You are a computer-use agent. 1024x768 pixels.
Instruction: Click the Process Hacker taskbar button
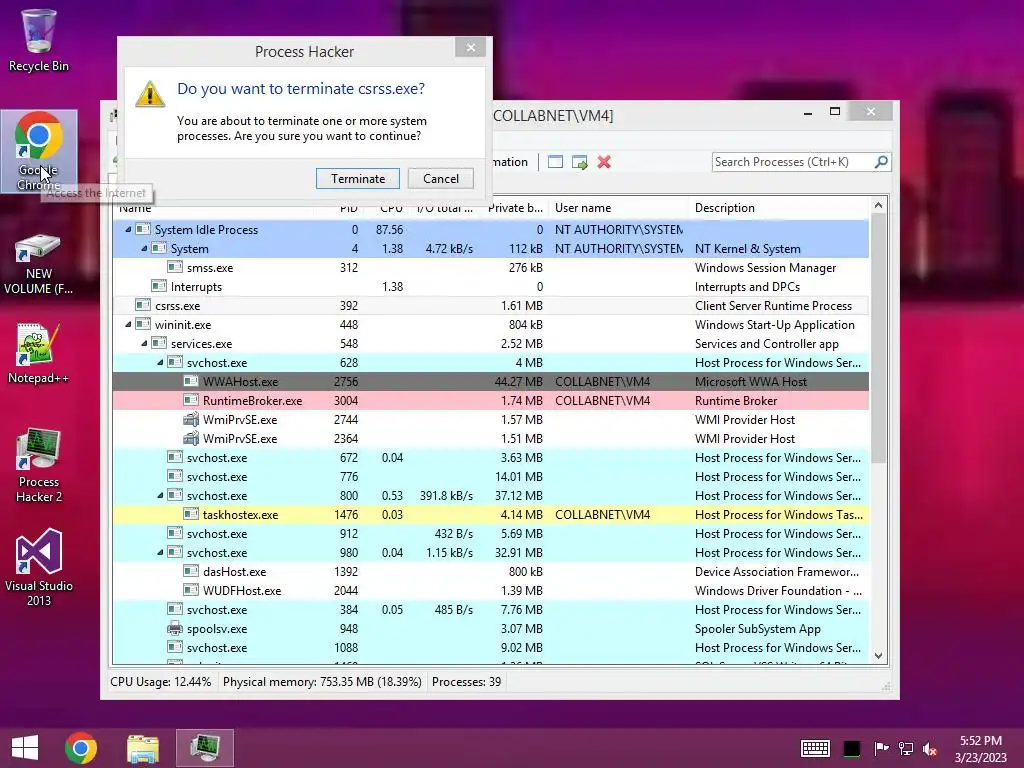(x=204, y=748)
